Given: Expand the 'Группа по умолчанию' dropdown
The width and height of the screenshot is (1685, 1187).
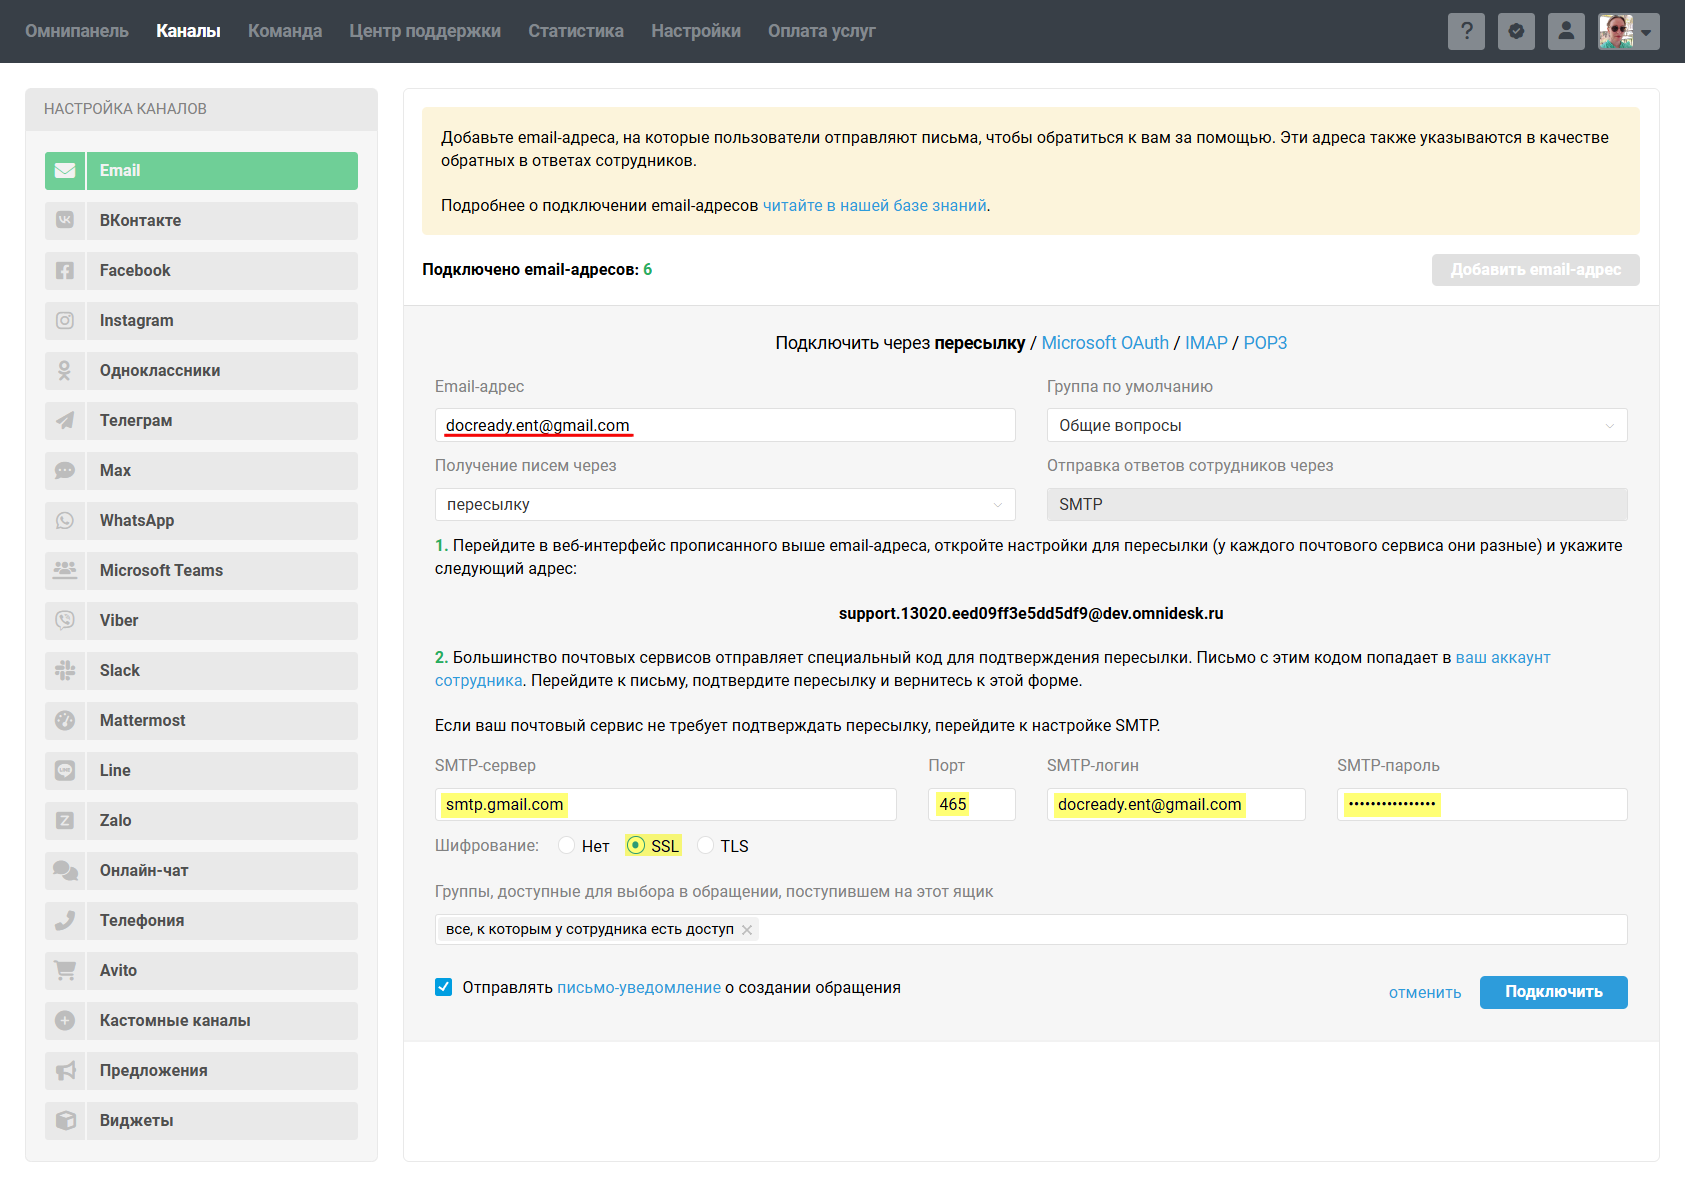Looking at the screenshot, I should (x=1336, y=425).
